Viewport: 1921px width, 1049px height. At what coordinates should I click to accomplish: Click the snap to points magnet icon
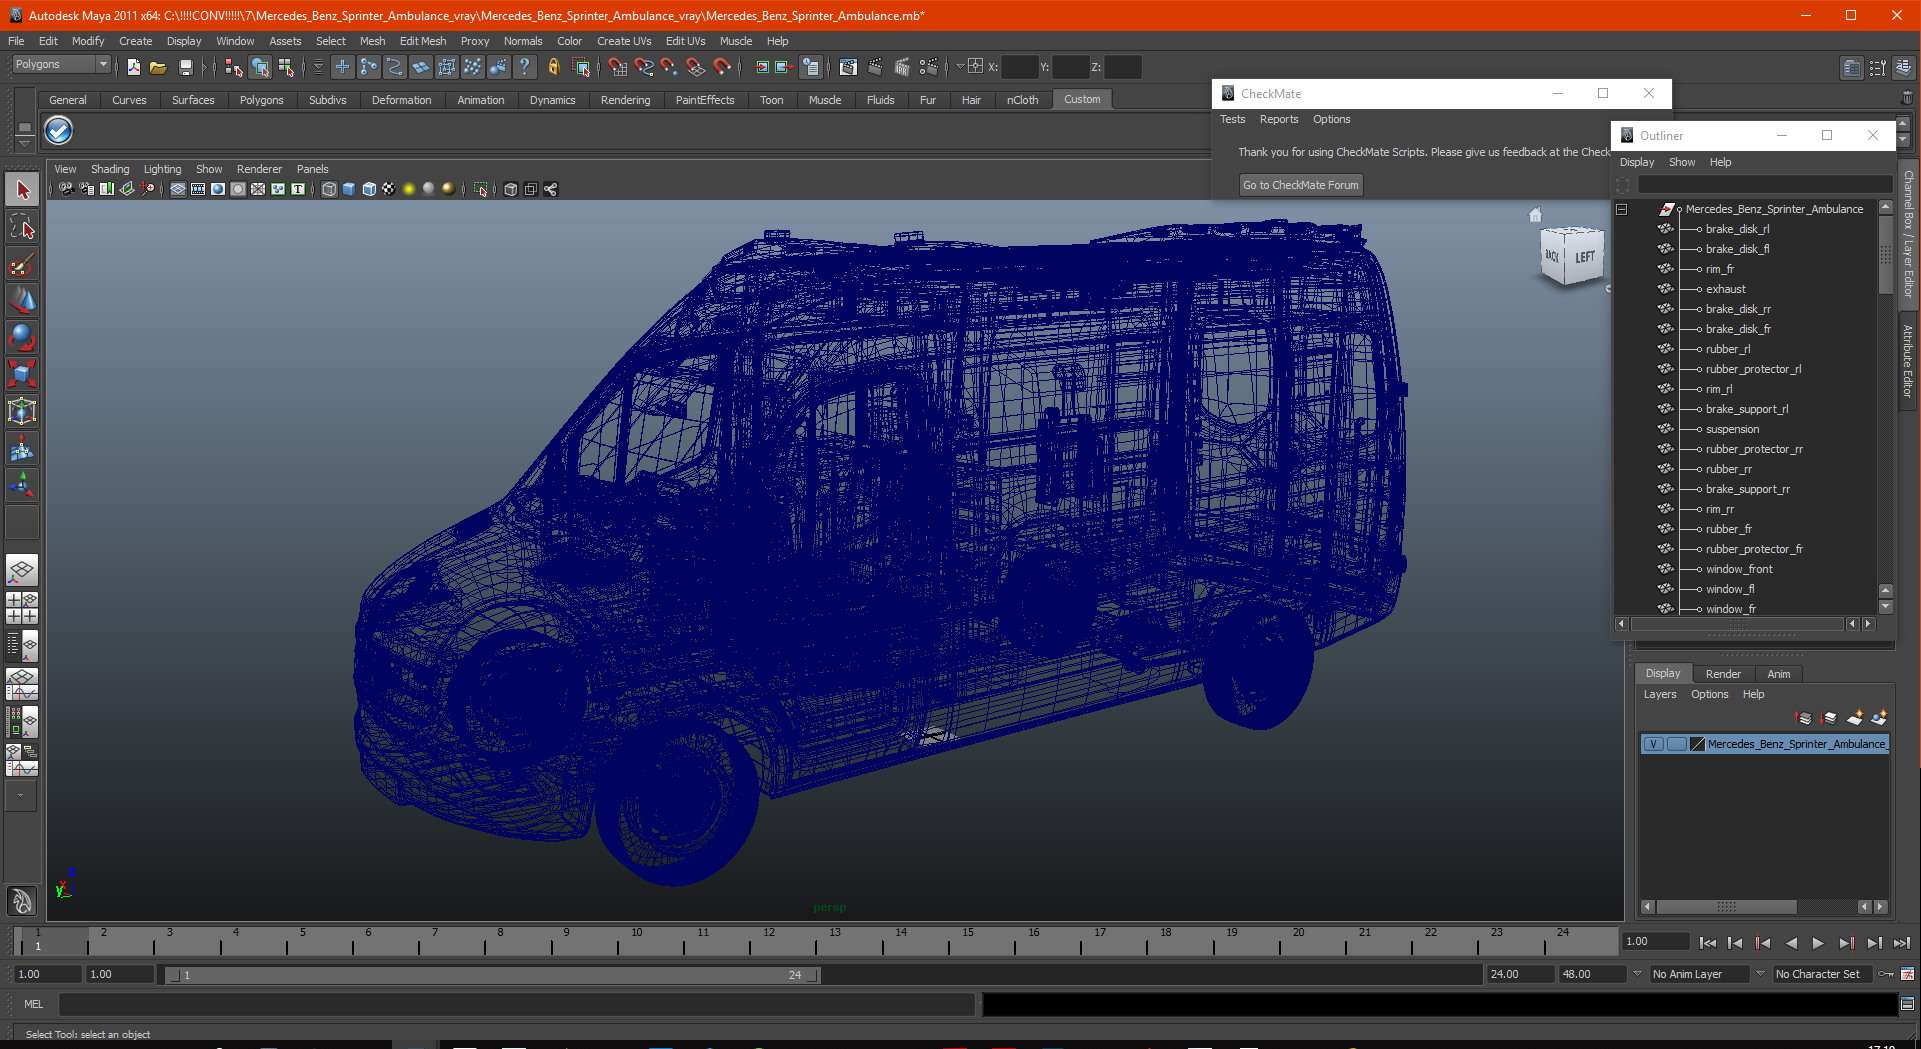point(669,67)
